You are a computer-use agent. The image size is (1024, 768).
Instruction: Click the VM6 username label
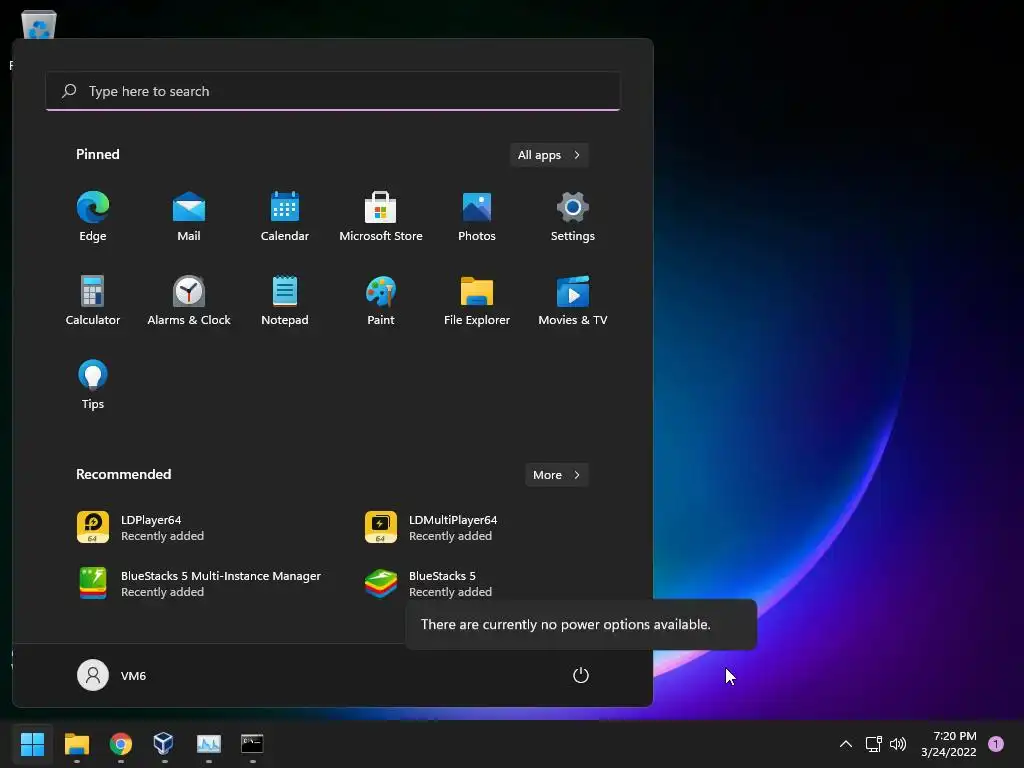pos(133,676)
